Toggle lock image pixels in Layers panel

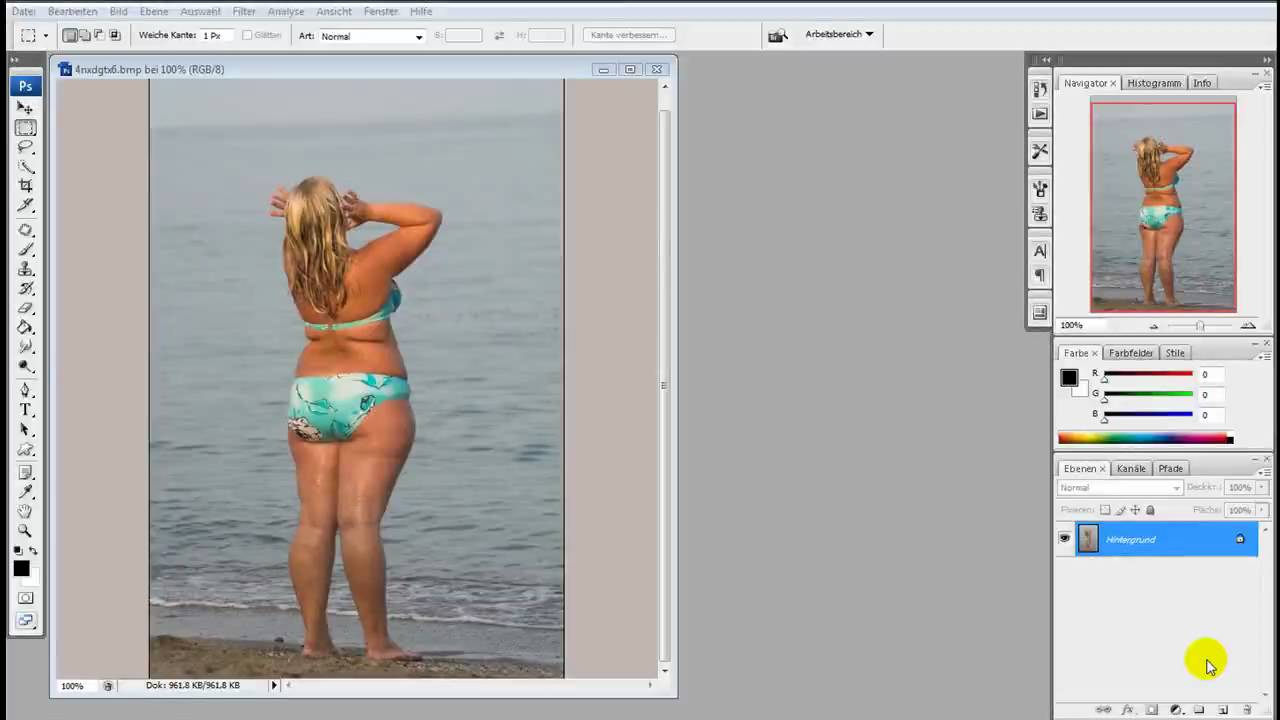(x=1120, y=510)
